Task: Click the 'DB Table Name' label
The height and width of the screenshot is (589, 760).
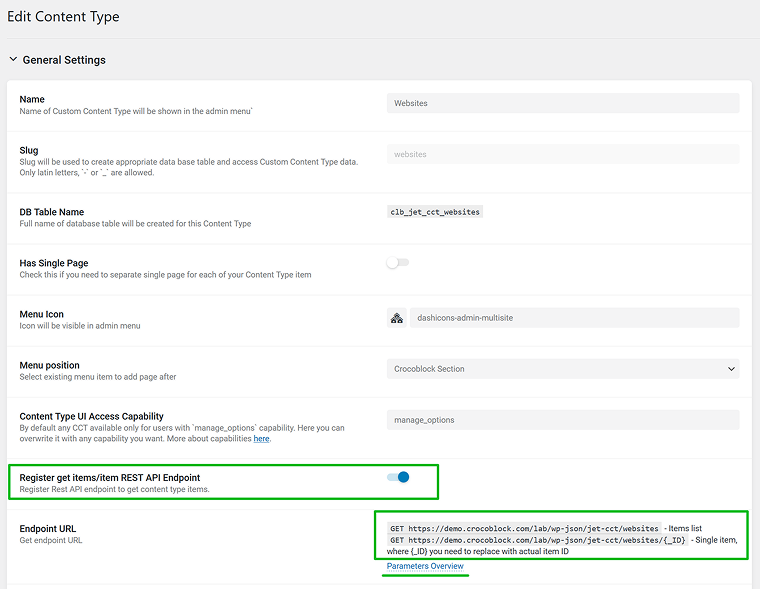Action: 51,212
